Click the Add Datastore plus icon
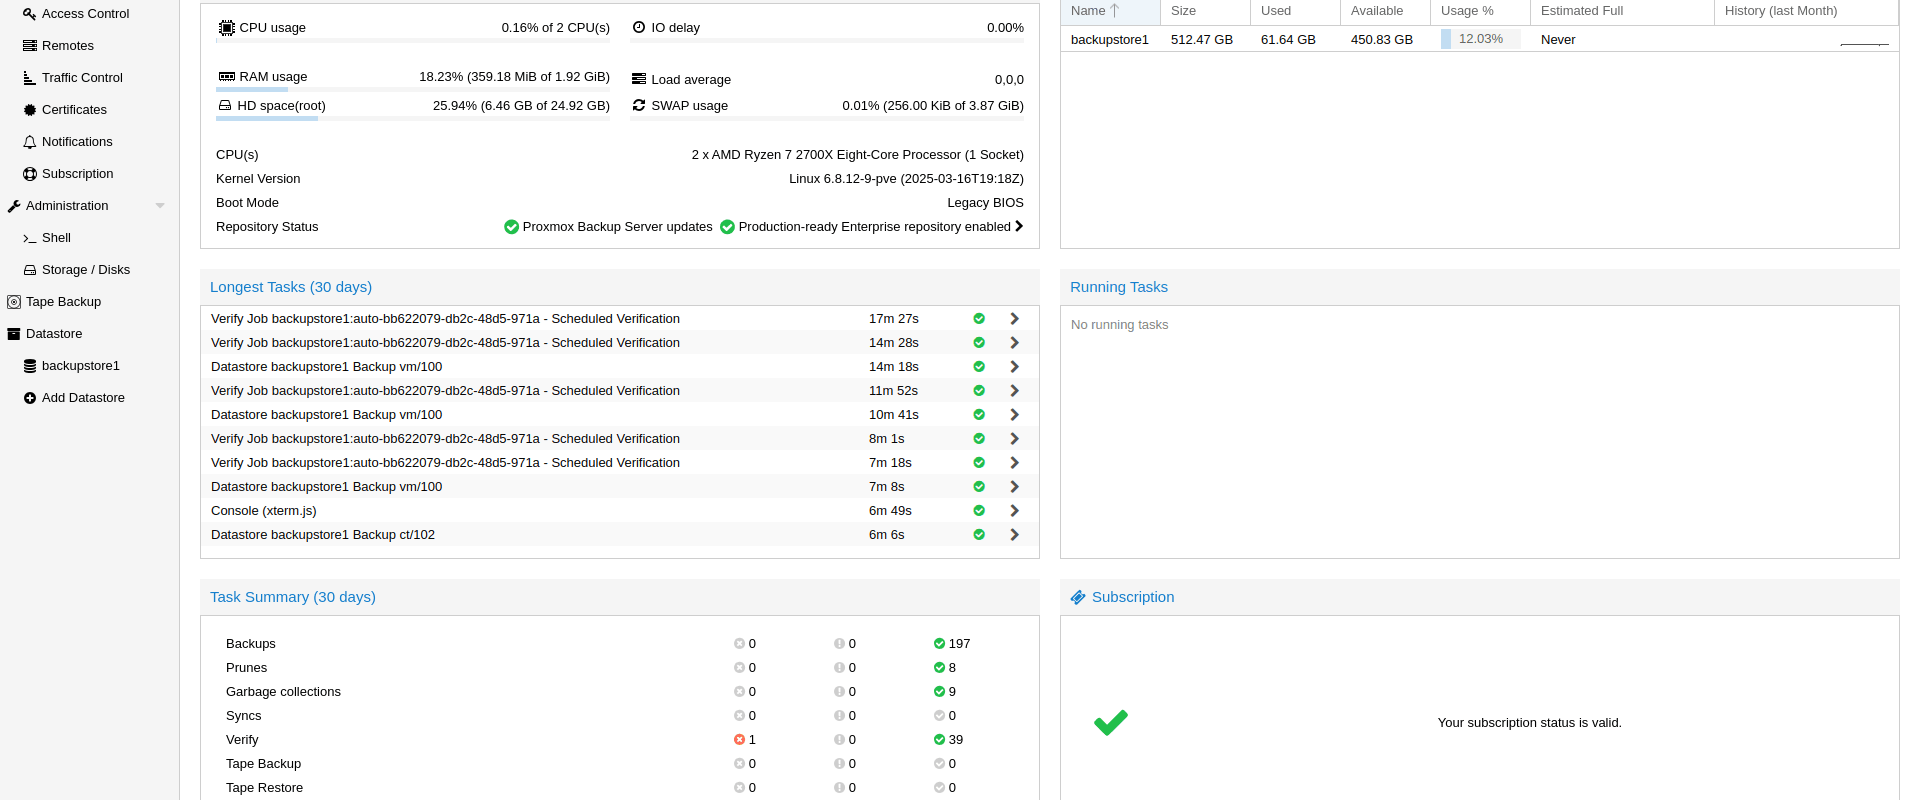 coord(30,398)
